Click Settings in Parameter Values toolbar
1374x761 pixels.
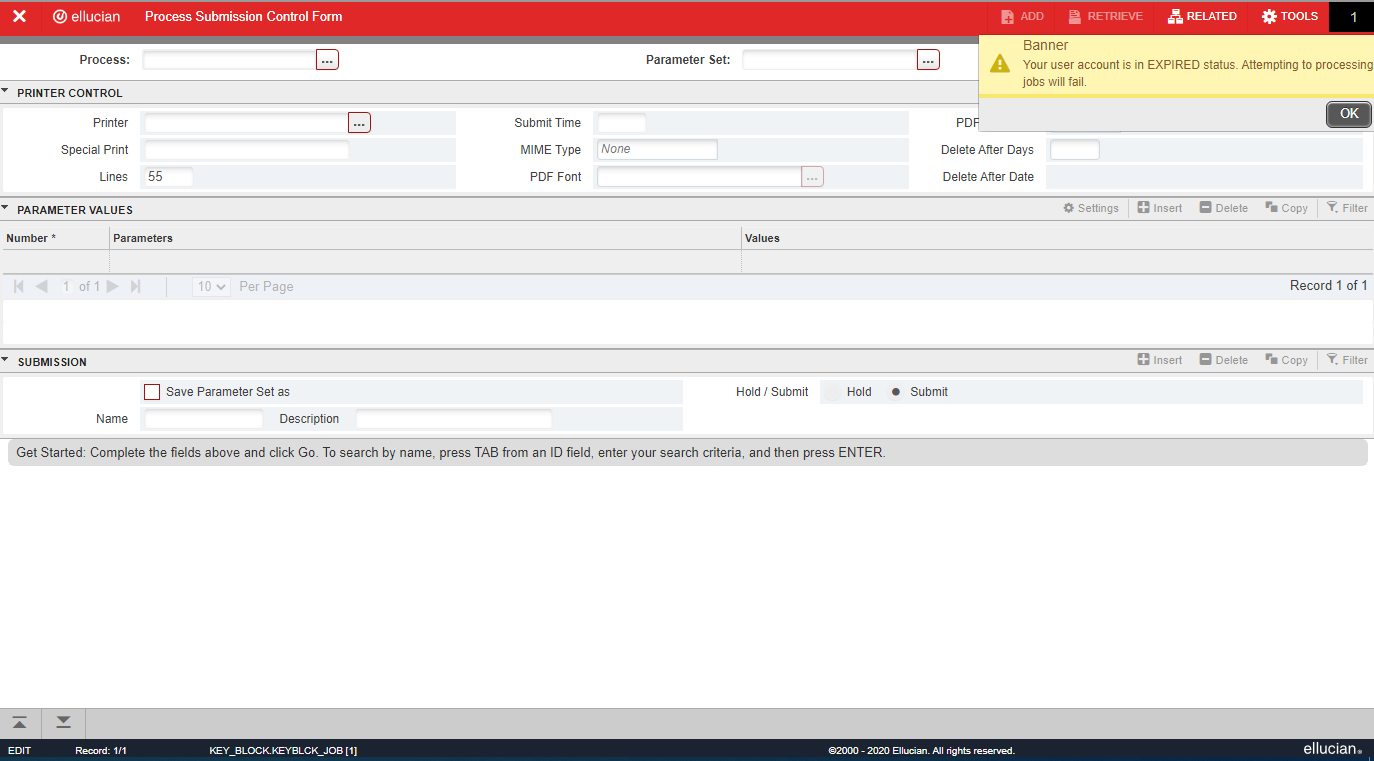point(1090,208)
